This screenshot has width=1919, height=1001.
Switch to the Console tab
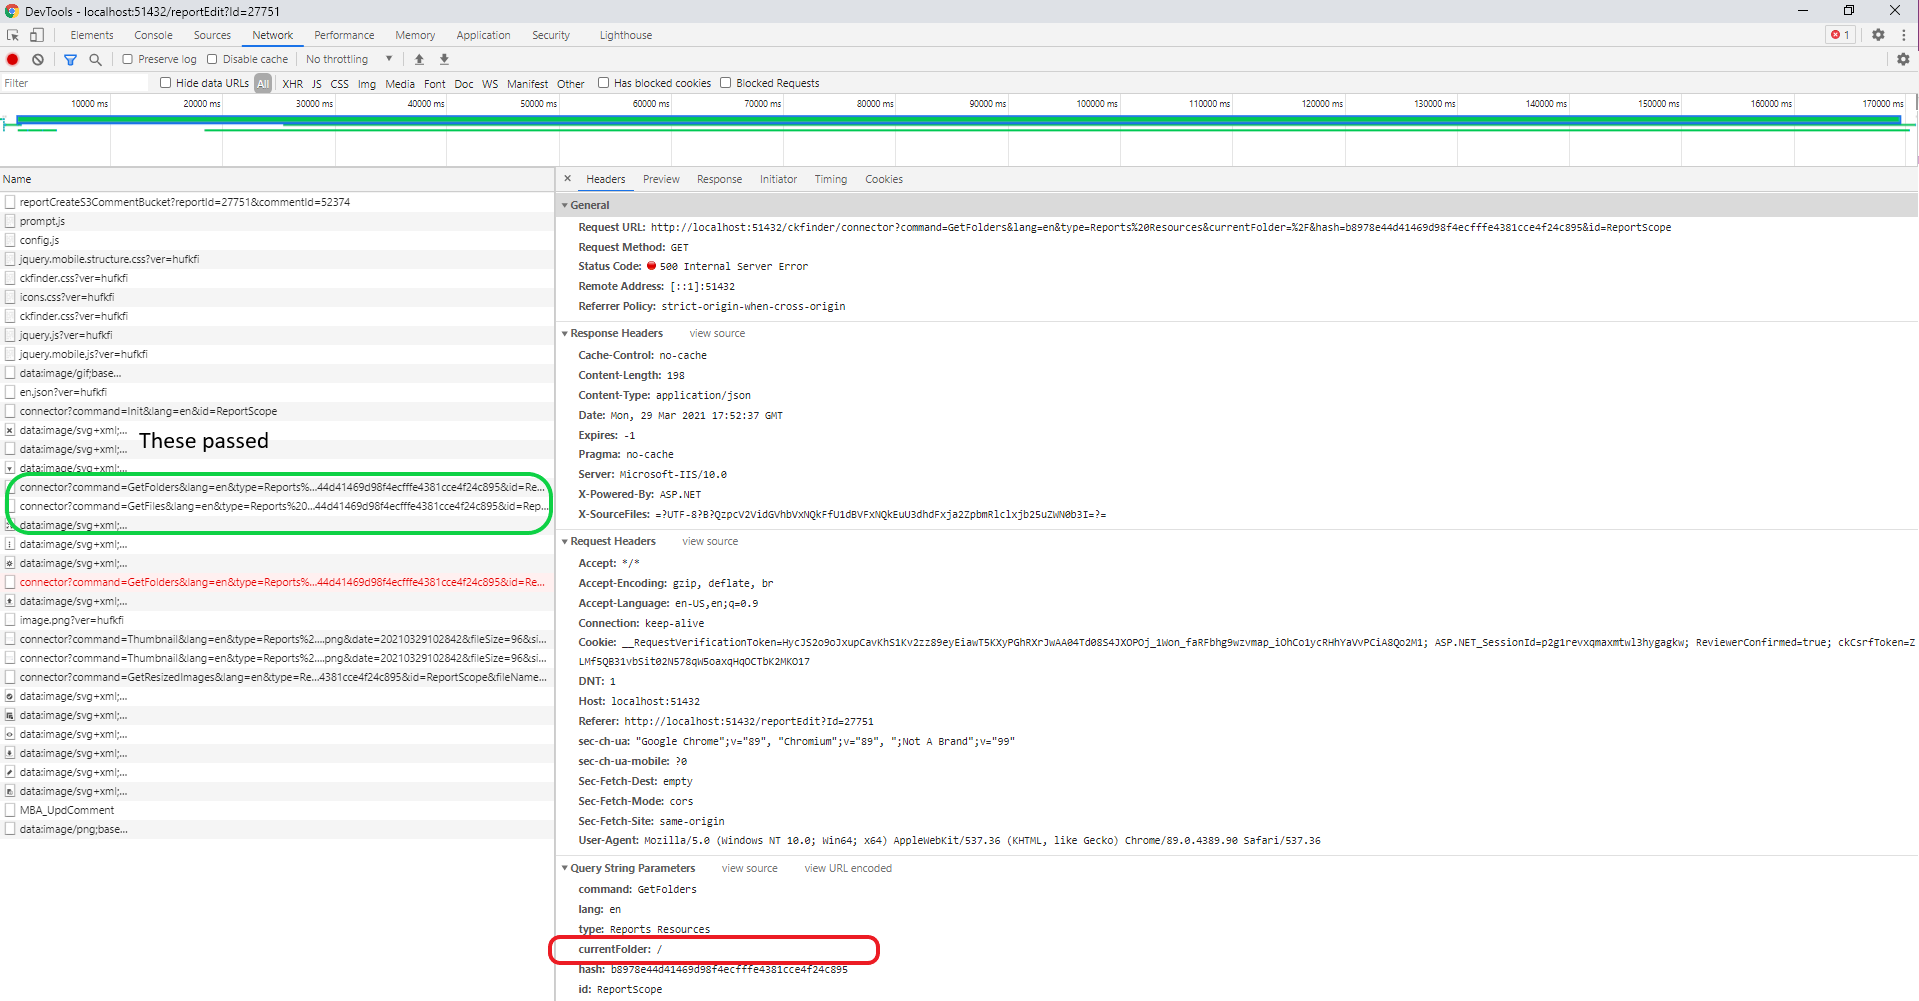point(153,35)
